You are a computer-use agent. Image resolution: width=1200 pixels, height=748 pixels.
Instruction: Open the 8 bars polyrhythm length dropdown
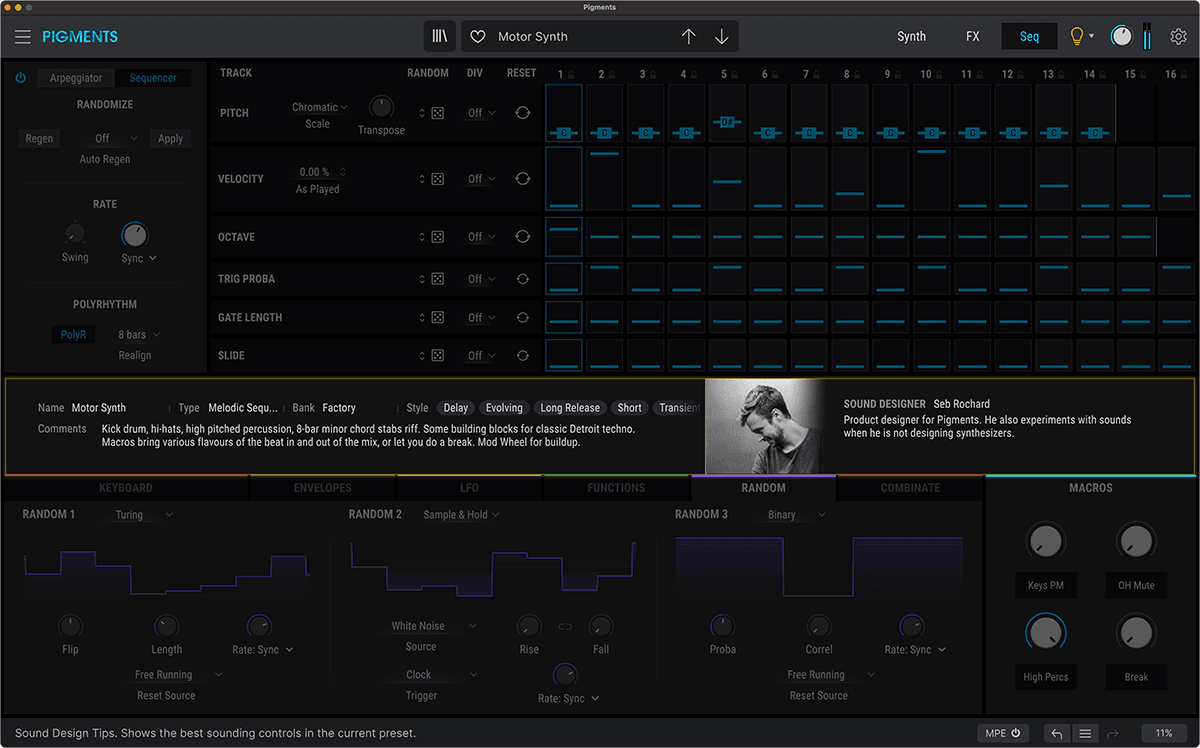(x=139, y=335)
